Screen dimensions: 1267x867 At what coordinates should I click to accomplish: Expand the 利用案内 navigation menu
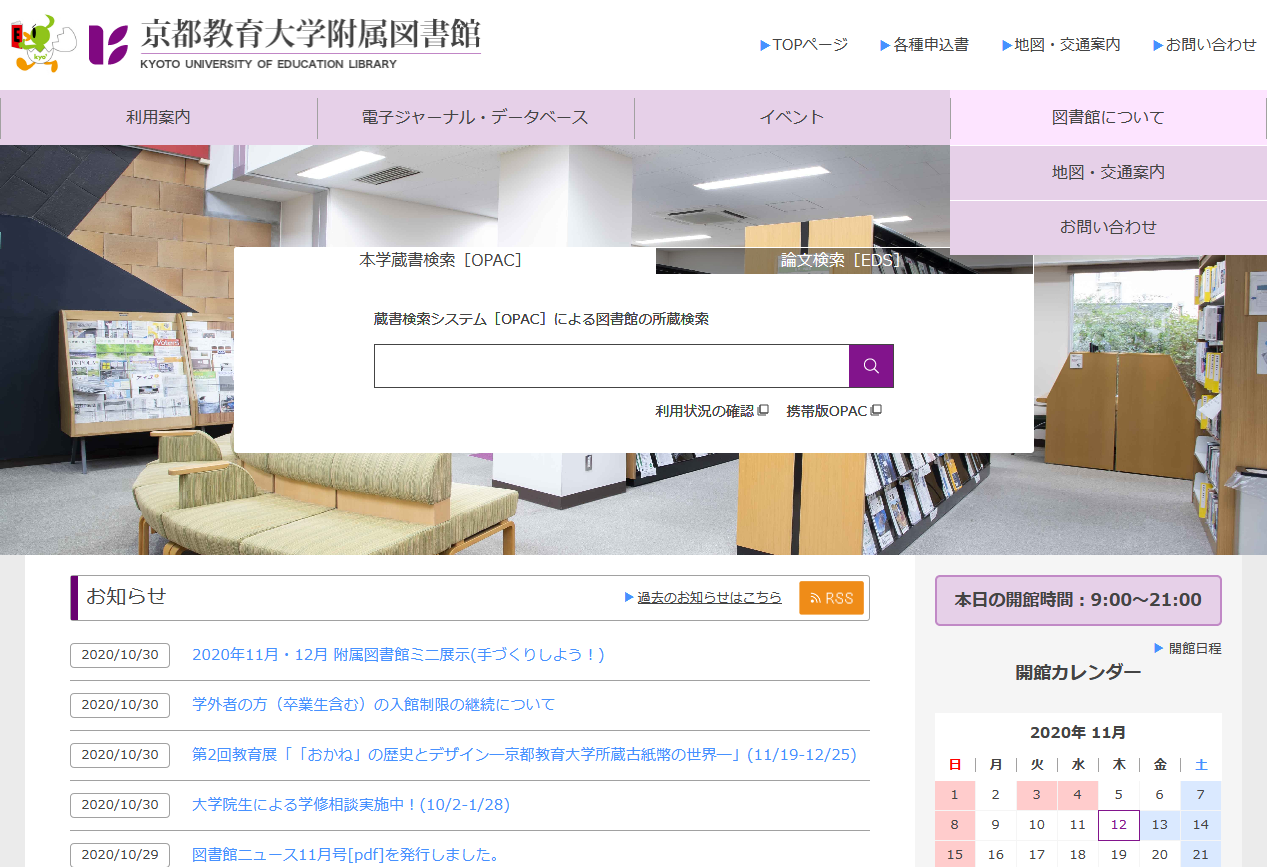point(158,118)
